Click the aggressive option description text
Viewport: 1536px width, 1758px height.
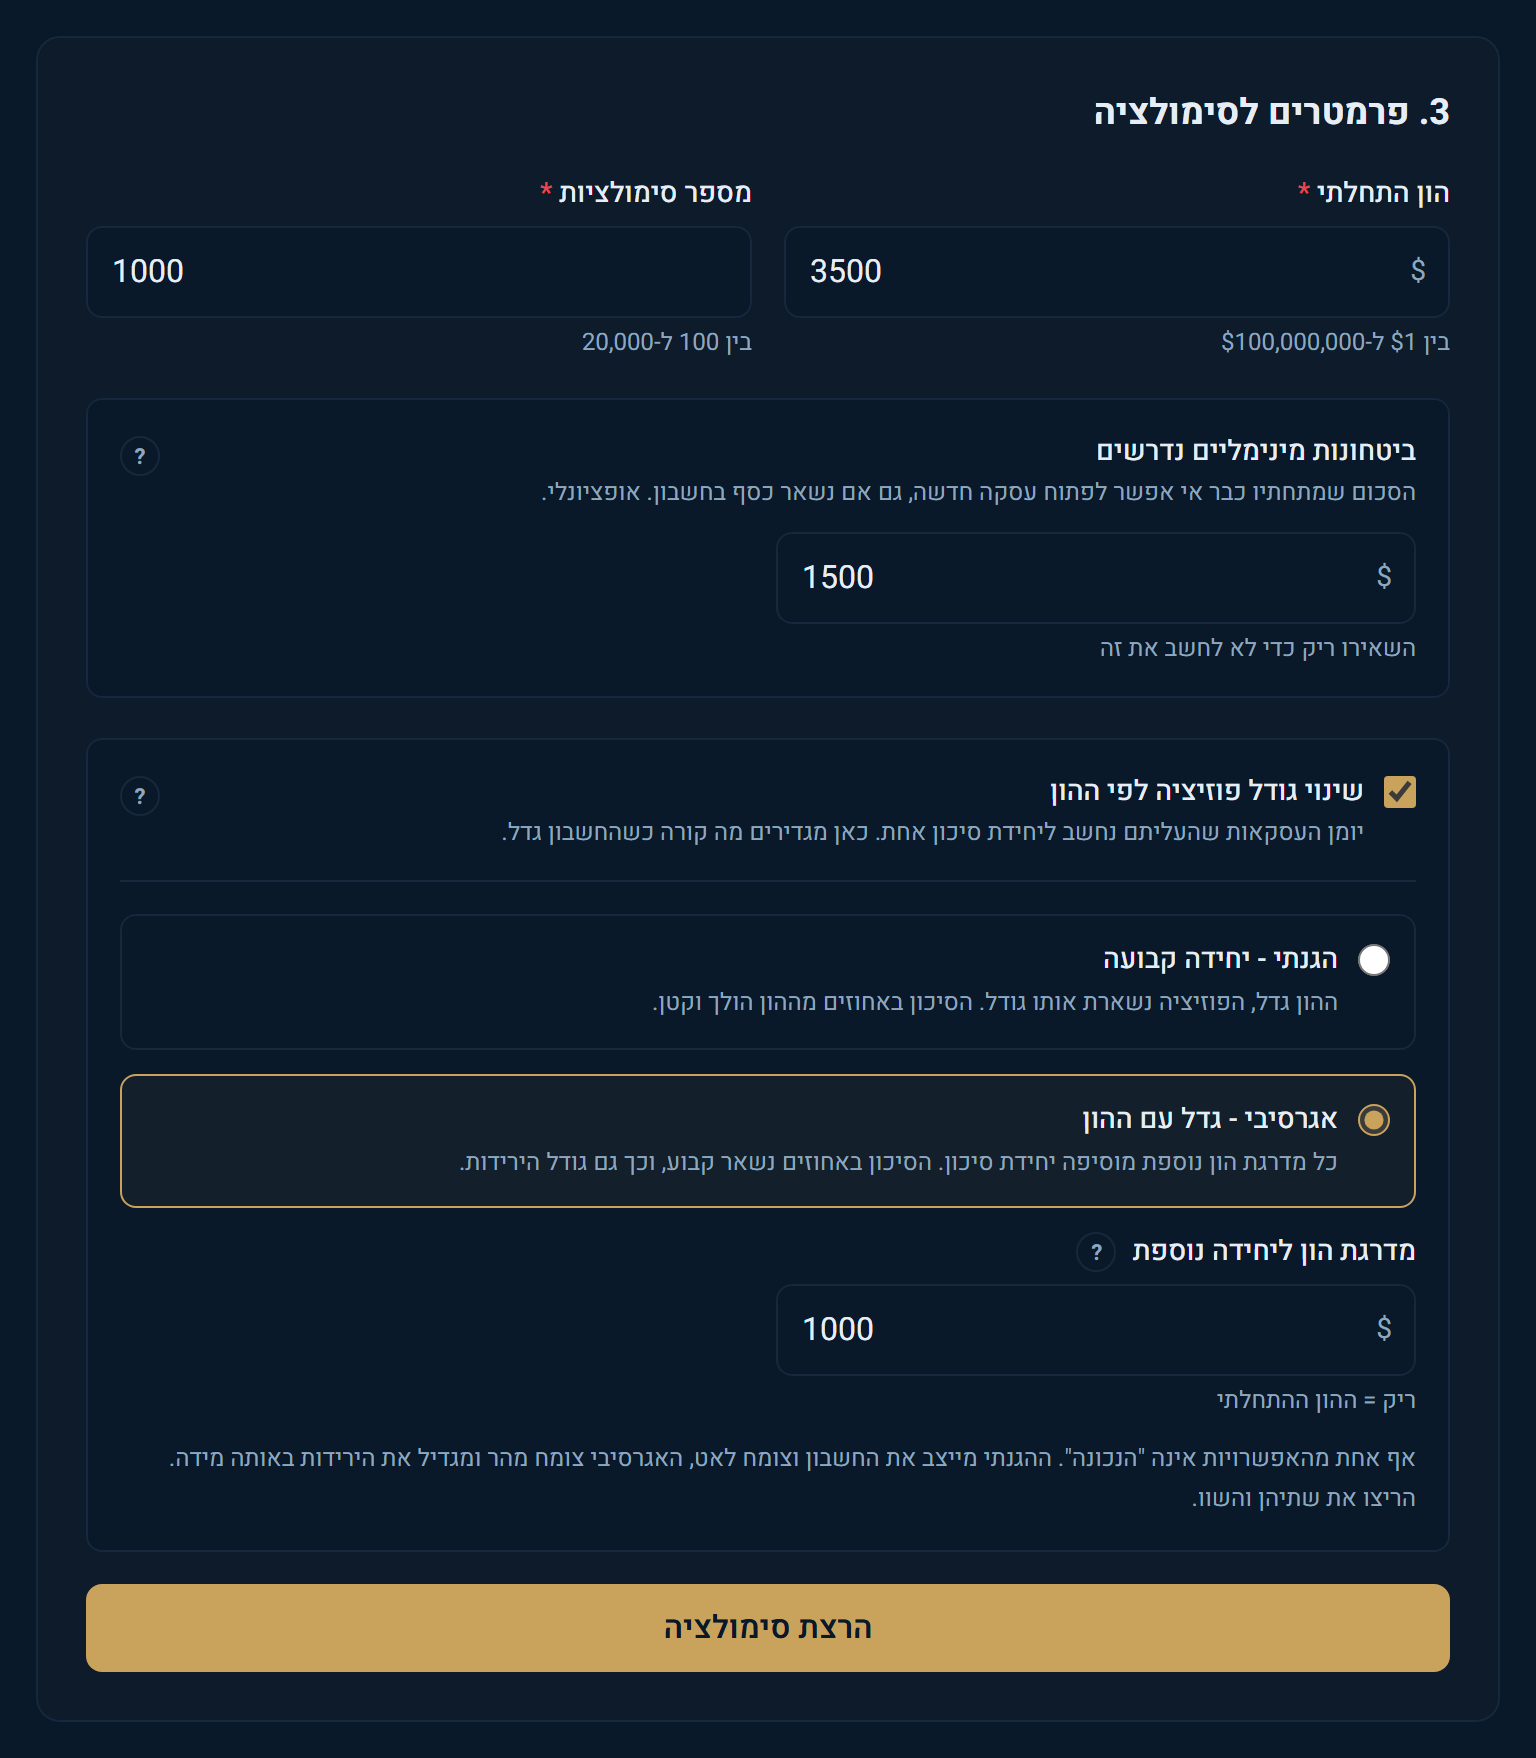coord(899,1162)
